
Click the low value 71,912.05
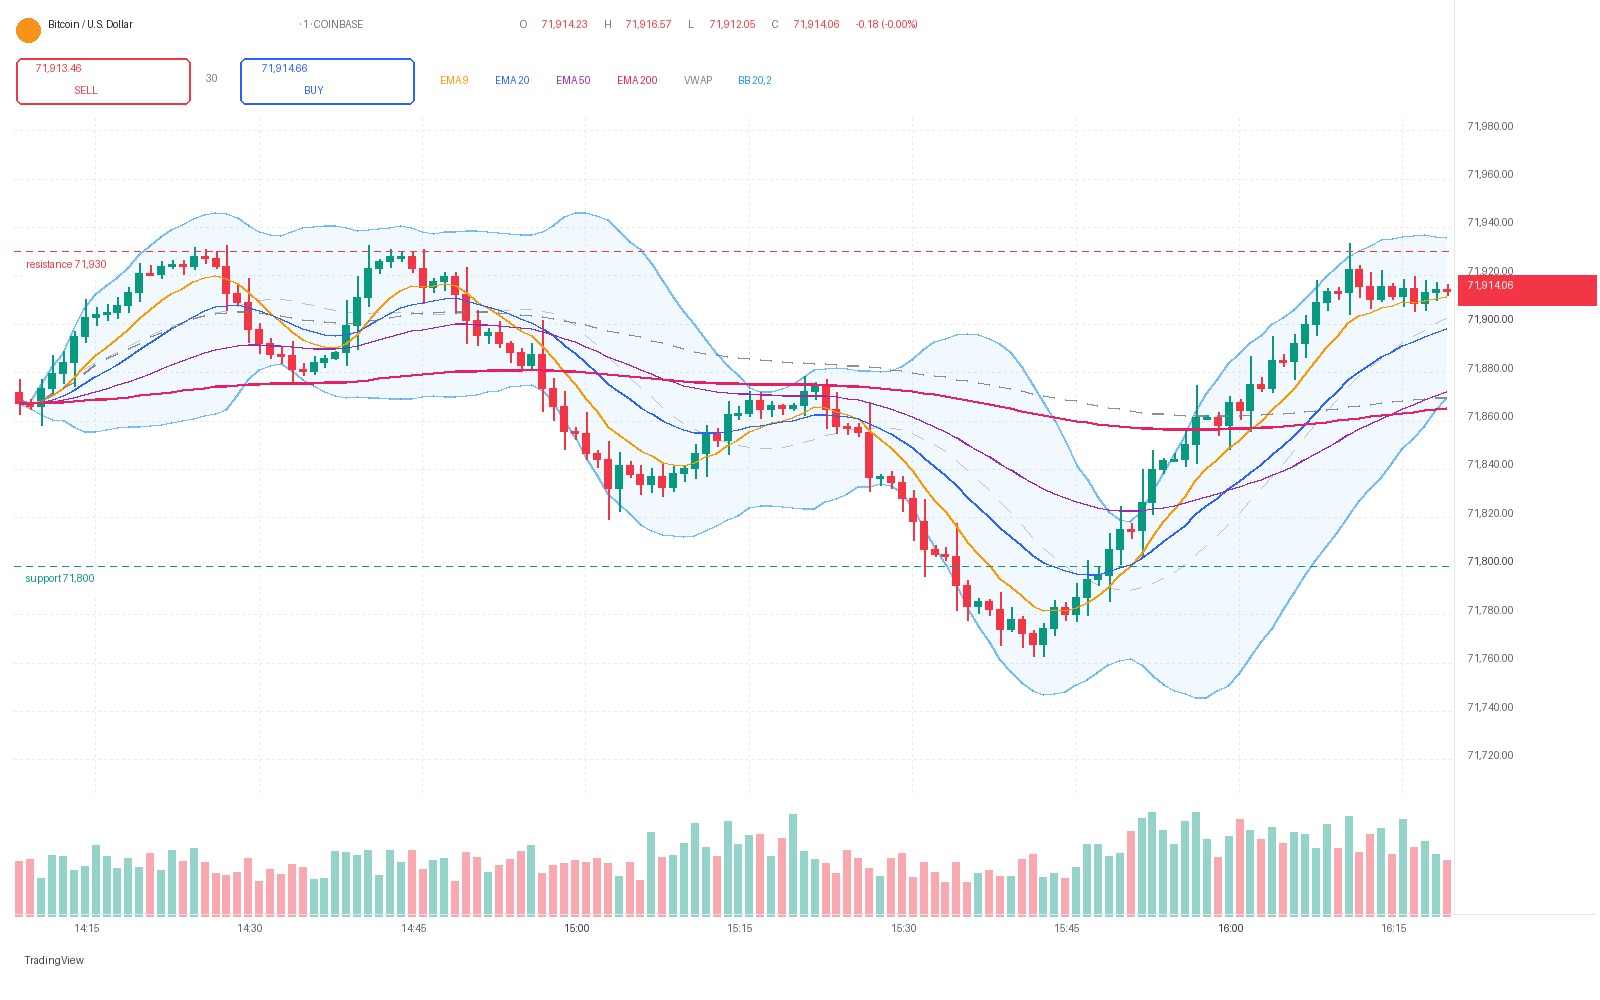coord(732,24)
